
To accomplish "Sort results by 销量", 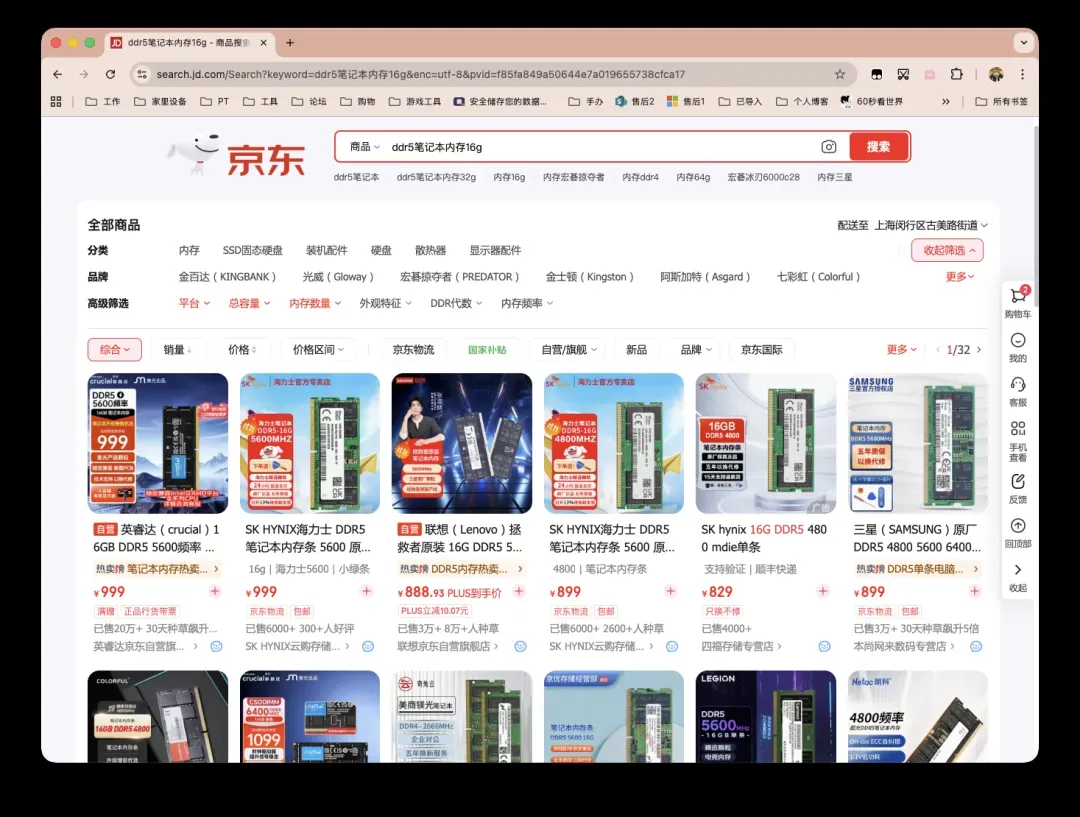I will pyautogui.click(x=177, y=350).
